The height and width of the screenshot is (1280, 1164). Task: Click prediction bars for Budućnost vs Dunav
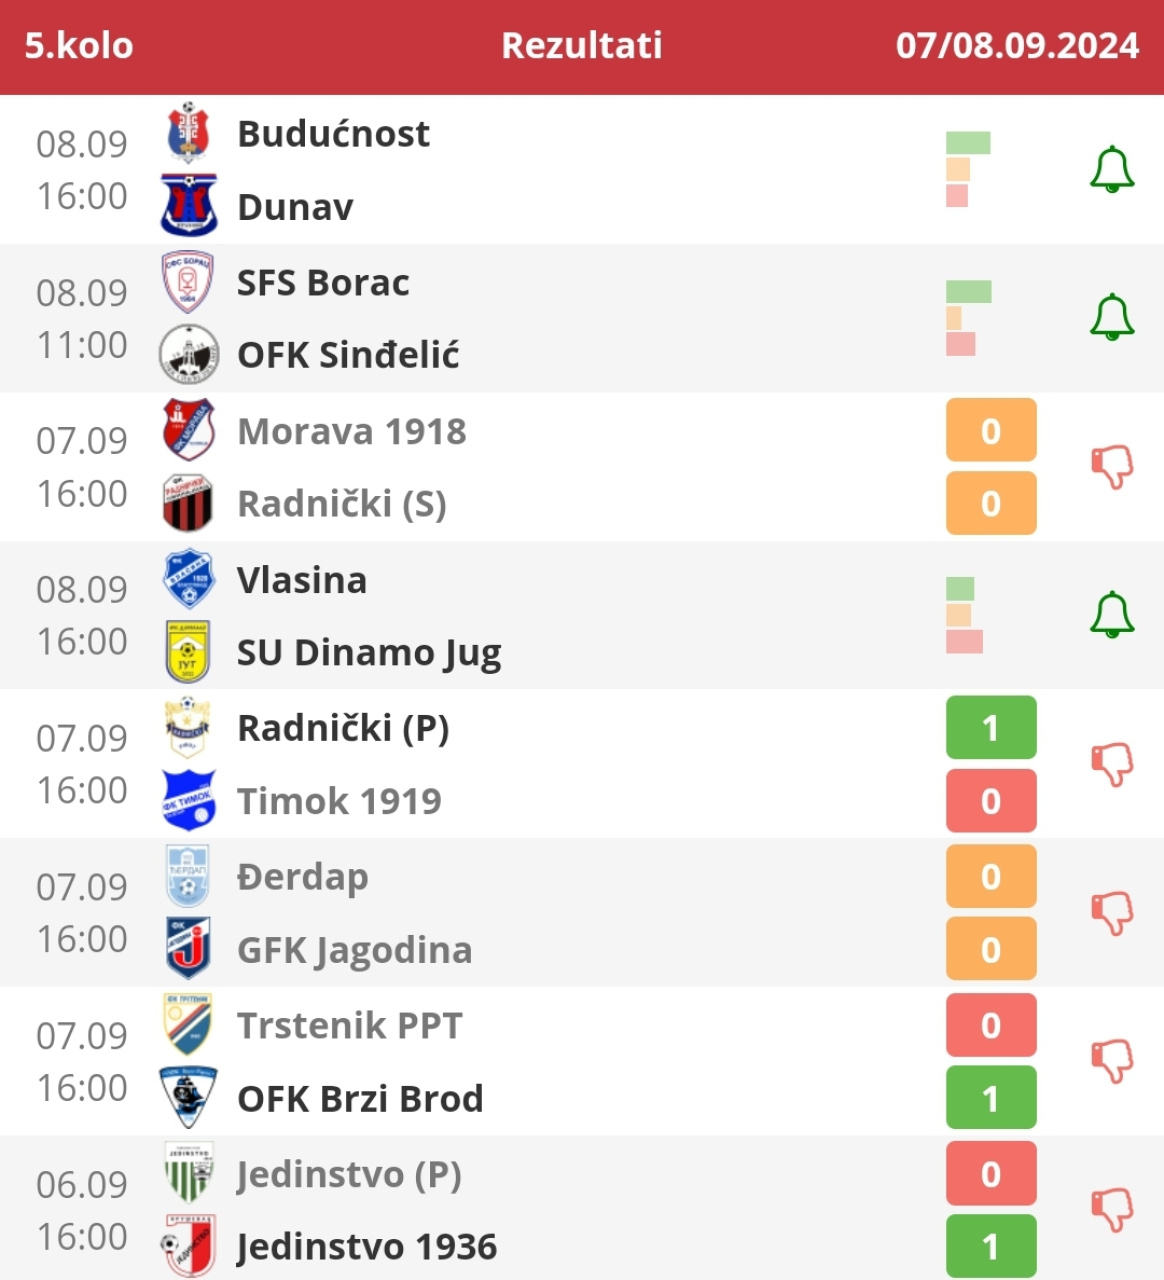click(967, 169)
